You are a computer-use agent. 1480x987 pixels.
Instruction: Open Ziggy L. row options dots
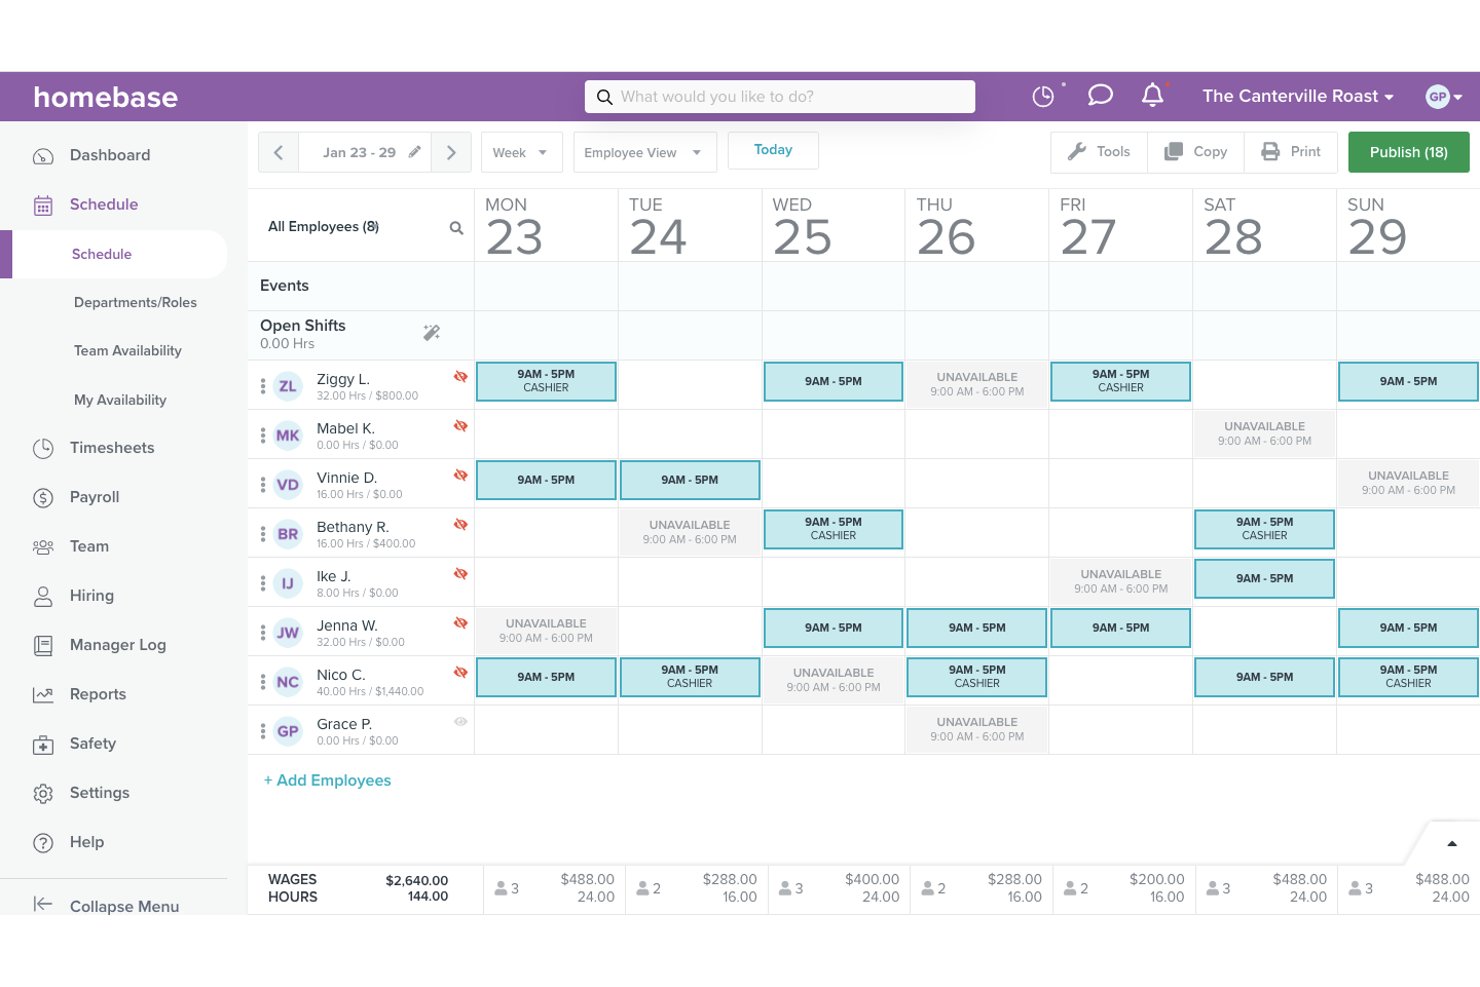tap(263, 386)
